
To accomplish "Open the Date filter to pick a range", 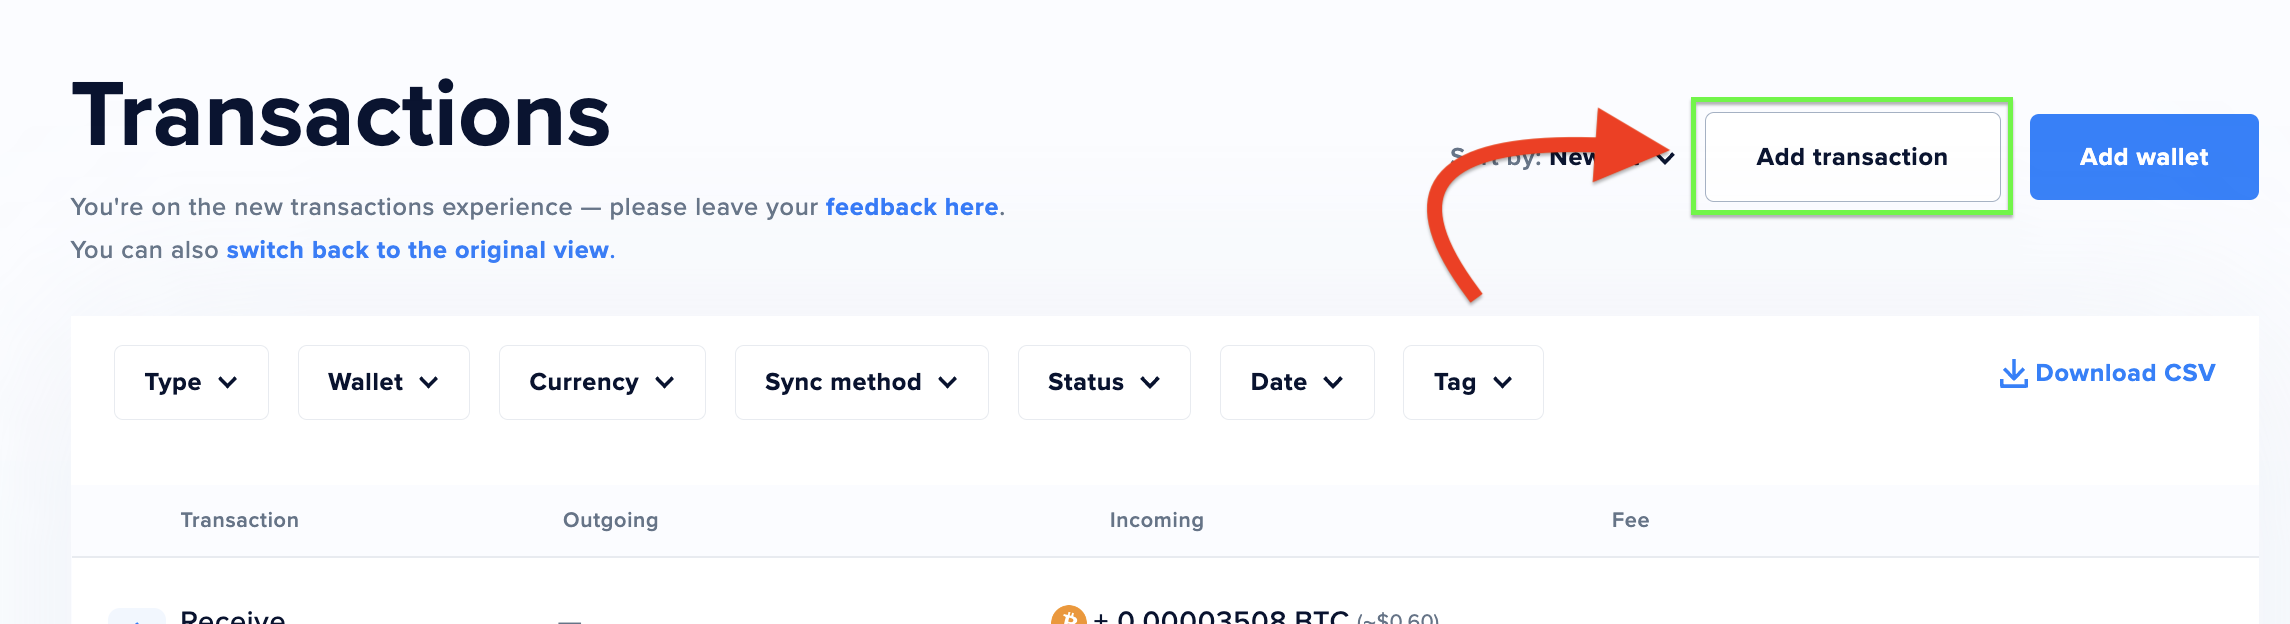I will [x=1296, y=382].
